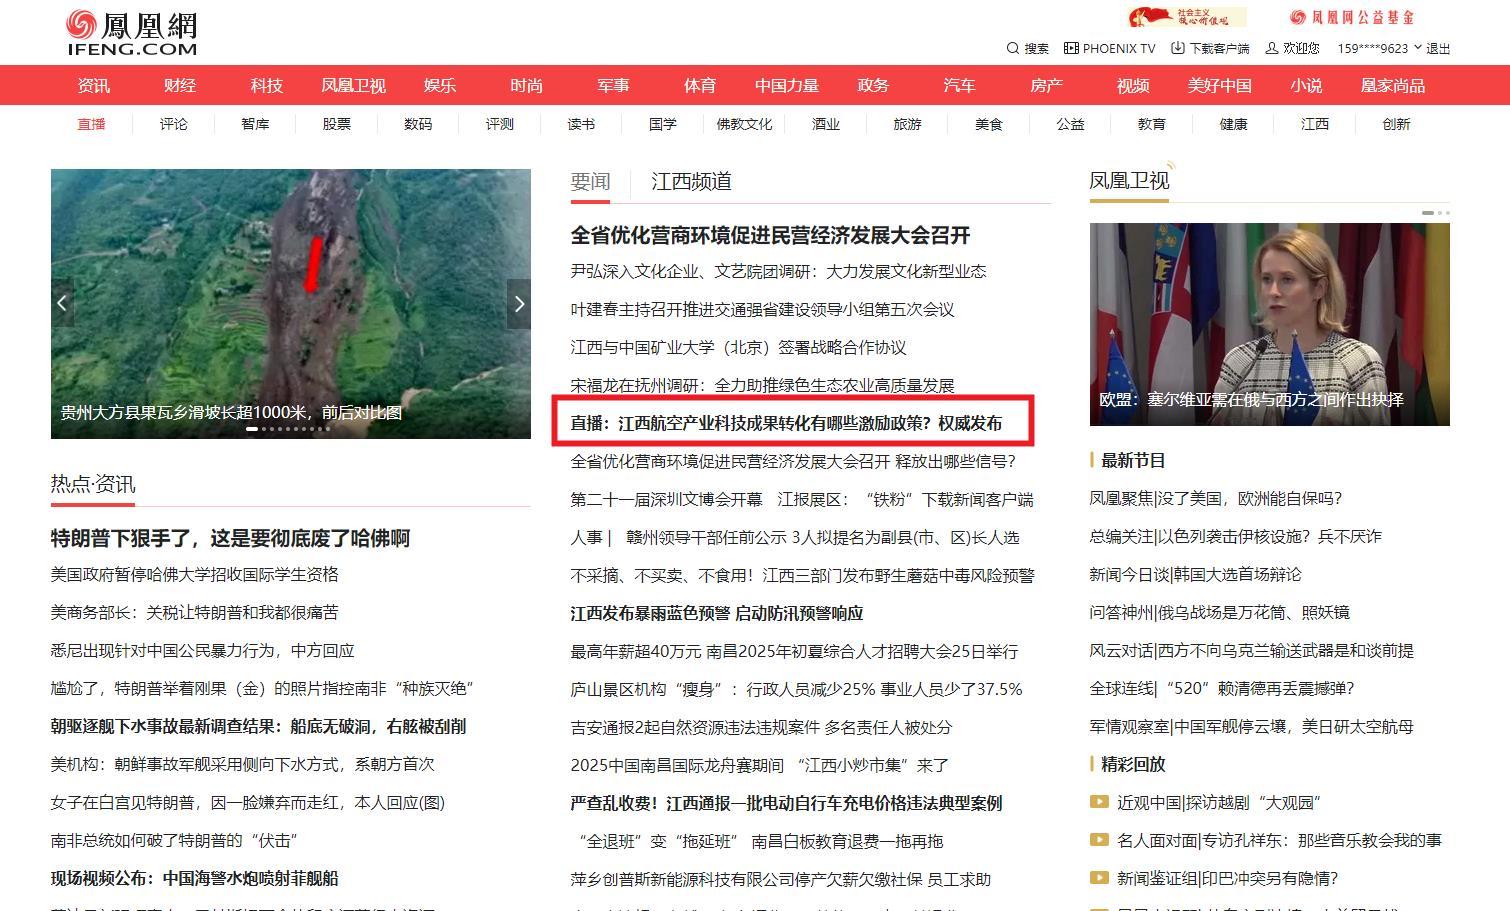Open 财经 in main navigation
This screenshot has width=1510, height=911.
[x=180, y=85]
